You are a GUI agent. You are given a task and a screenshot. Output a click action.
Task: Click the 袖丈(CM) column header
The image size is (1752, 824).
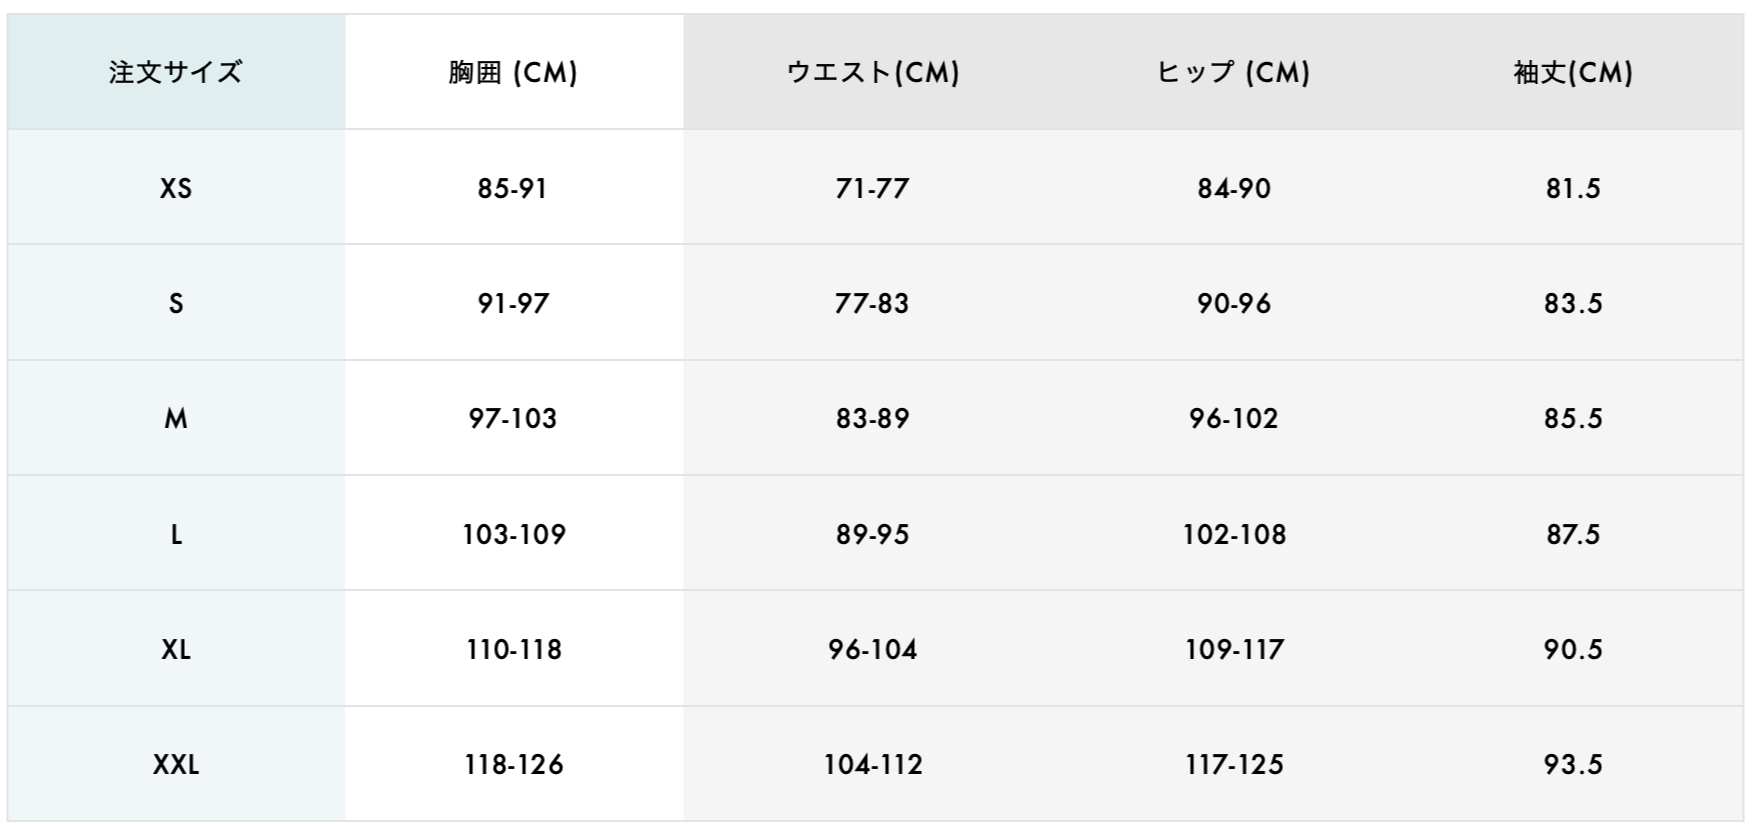tap(1572, 72)
